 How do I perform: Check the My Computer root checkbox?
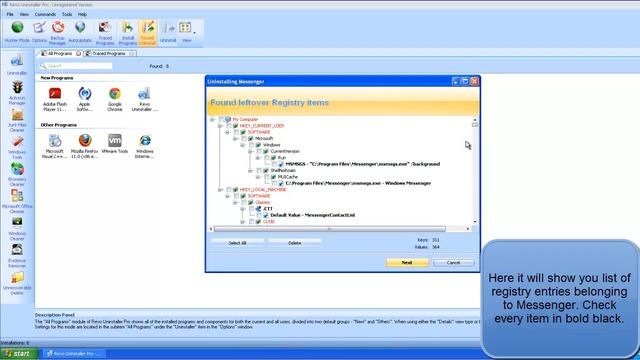[221, 120]
